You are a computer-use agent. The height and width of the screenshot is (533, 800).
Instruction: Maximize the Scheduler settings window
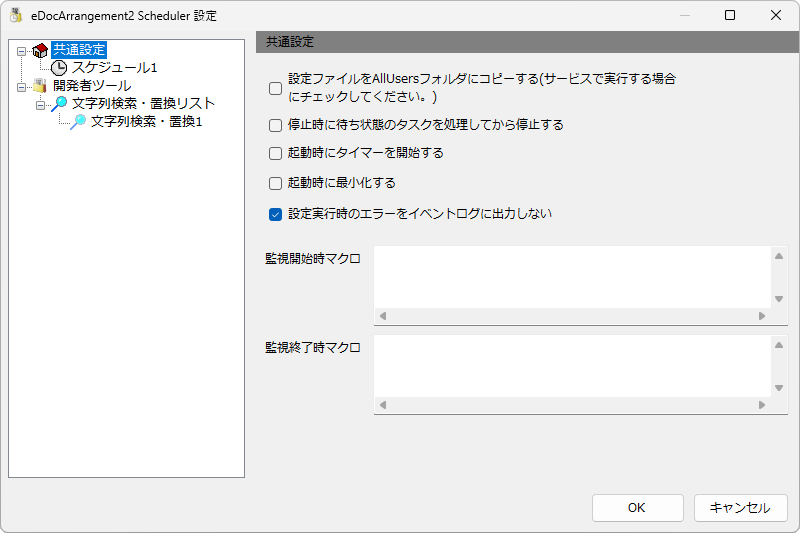pyautogui.click(x=730, y=15)
